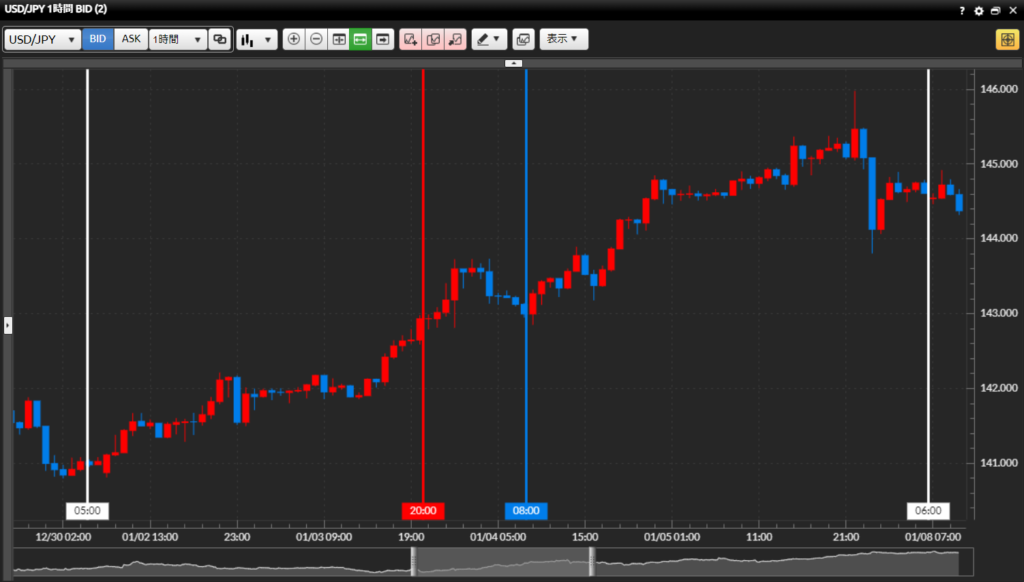1024x582 pixels.
Task: Open the 表示 display menu
Action: [x=564, y=39]
